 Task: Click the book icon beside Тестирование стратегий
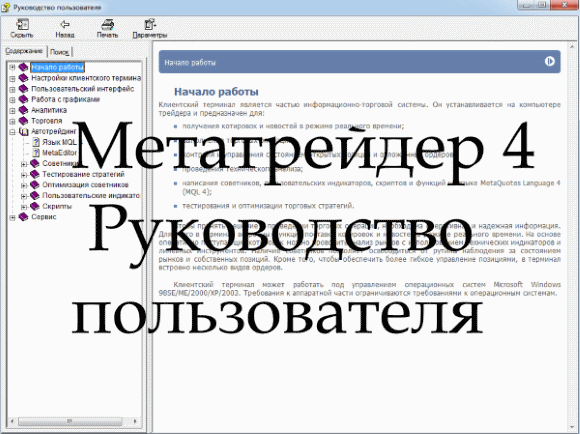point(35,174)
